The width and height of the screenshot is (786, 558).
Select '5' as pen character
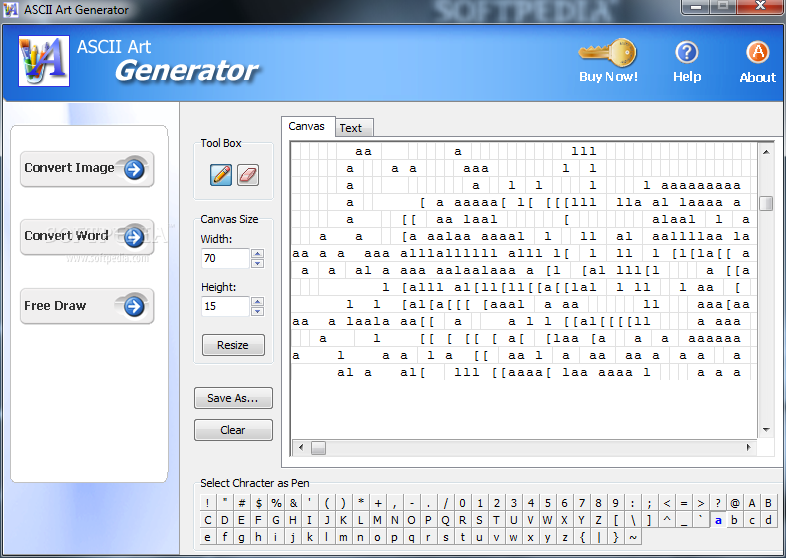[548, 503]
